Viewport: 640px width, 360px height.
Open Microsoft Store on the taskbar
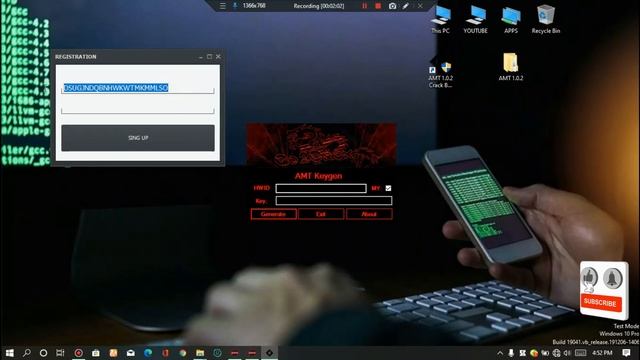96,353
